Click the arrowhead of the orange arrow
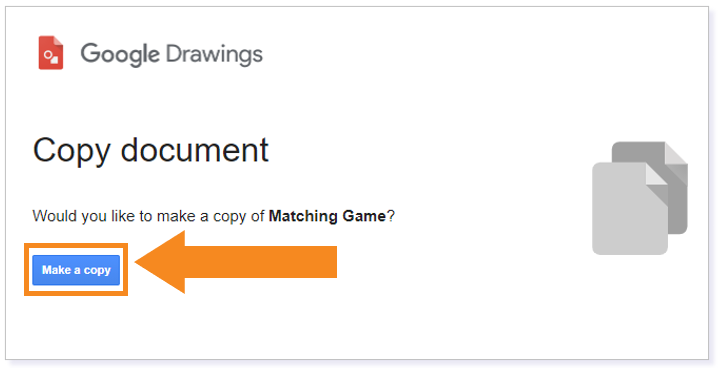This screenshot has width=719, height=368. 160,262
